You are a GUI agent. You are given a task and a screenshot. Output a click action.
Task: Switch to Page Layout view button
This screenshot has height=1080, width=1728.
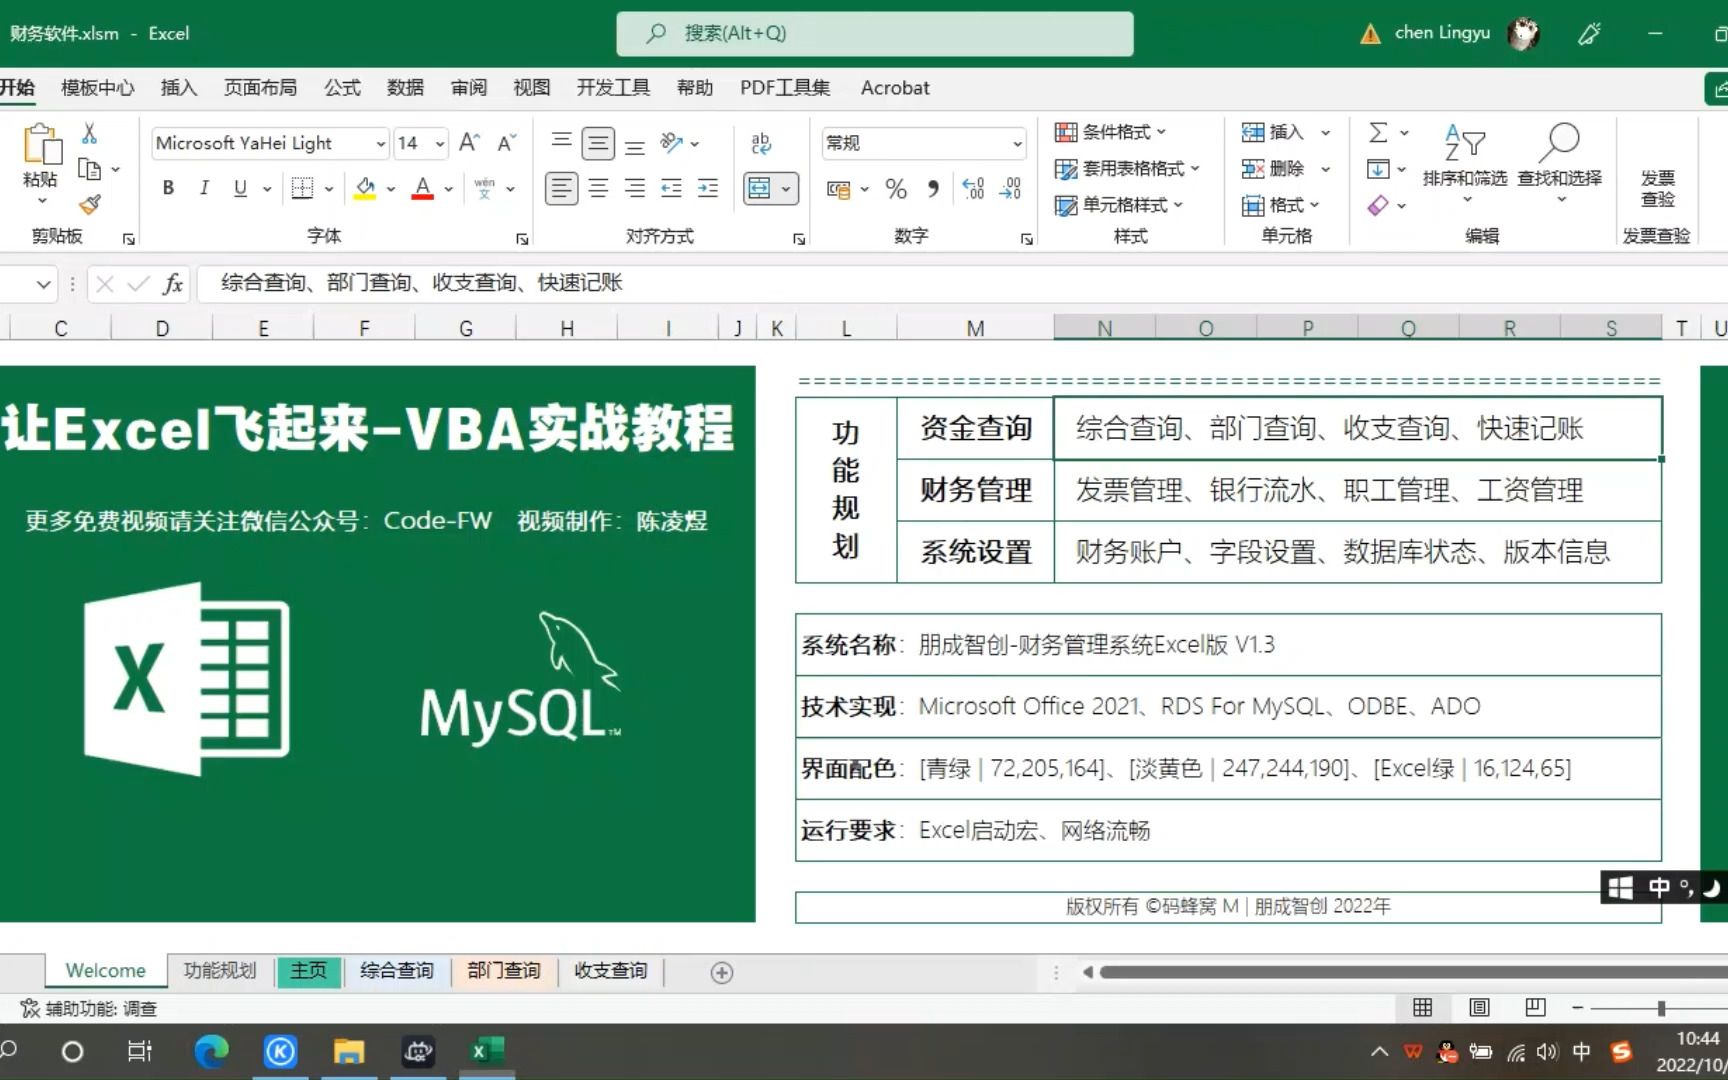point(1479,1007)
